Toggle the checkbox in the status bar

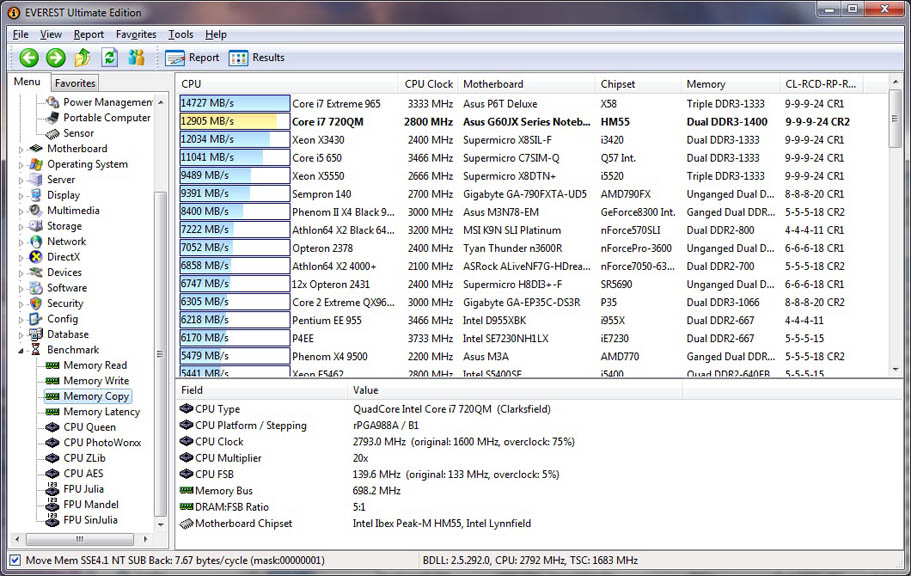(15, 560)
